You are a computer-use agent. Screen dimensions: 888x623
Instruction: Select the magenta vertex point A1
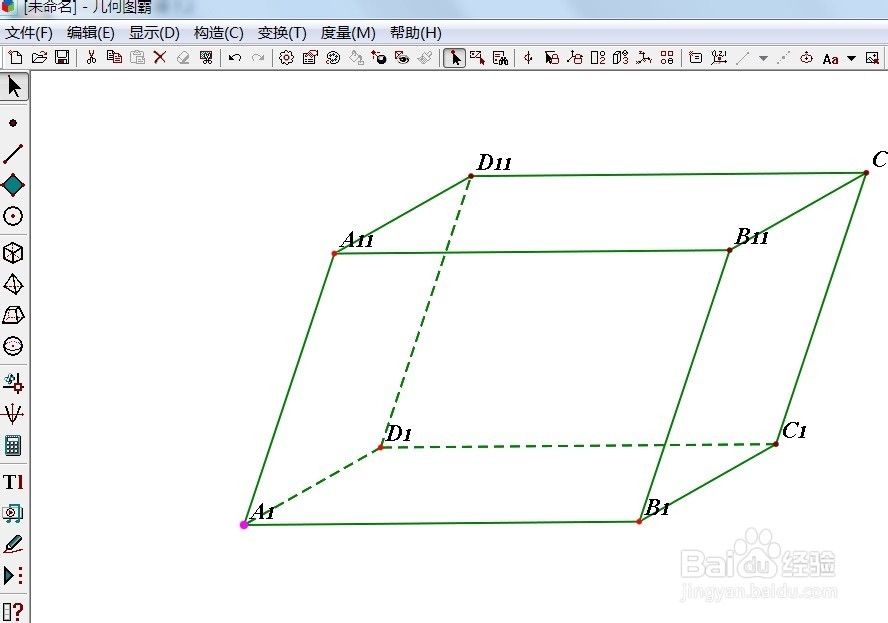(244, 525)
